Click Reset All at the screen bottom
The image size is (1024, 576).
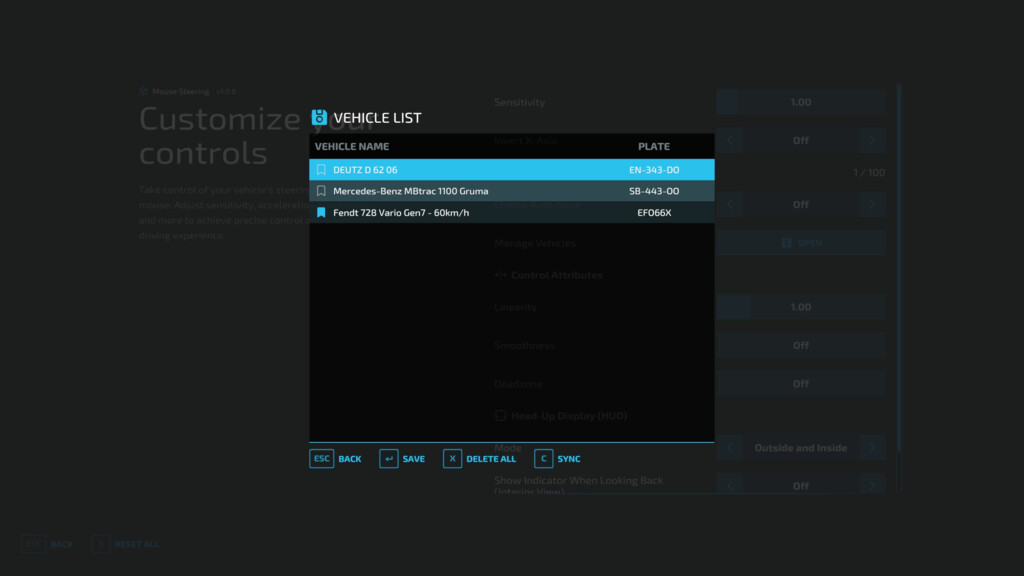click(x=137, y=544)
